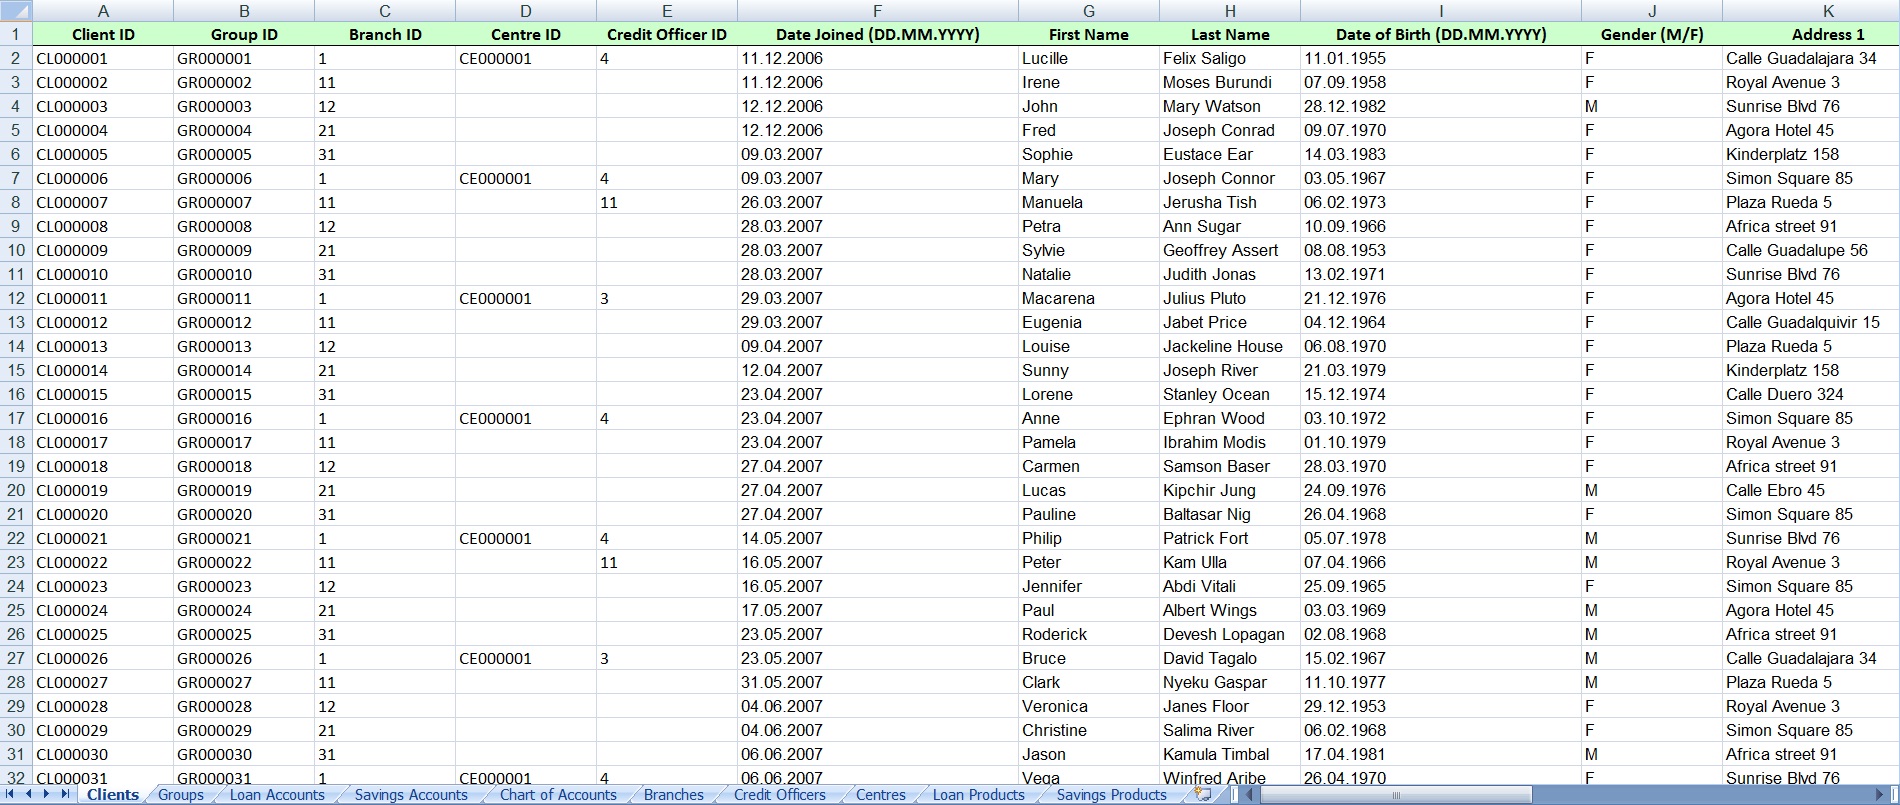Insert a new worksheet using tab icon
This screenshot has height=805, width=1900.
point(1203,794)
